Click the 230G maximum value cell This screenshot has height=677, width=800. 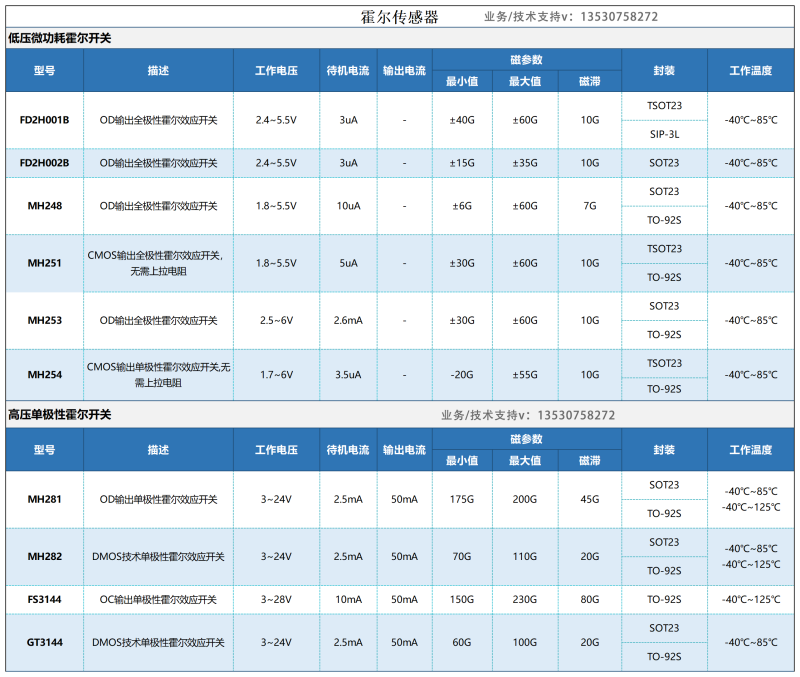[525, 599]
